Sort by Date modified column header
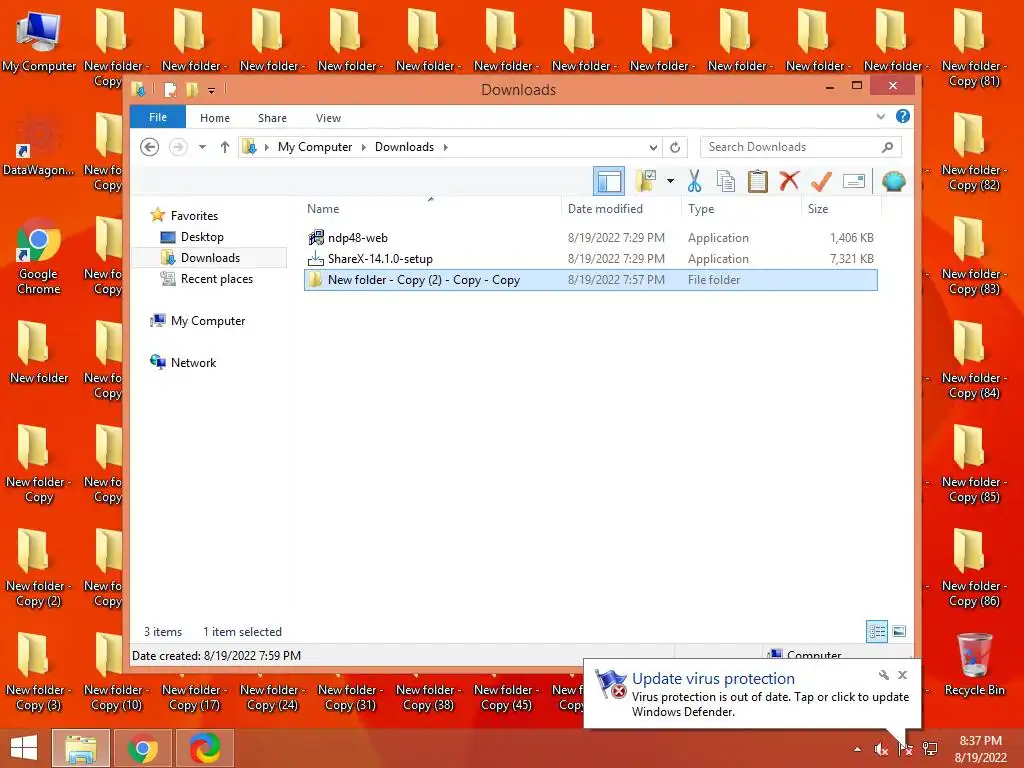The image size is (1024, 768). pos(620,209)
